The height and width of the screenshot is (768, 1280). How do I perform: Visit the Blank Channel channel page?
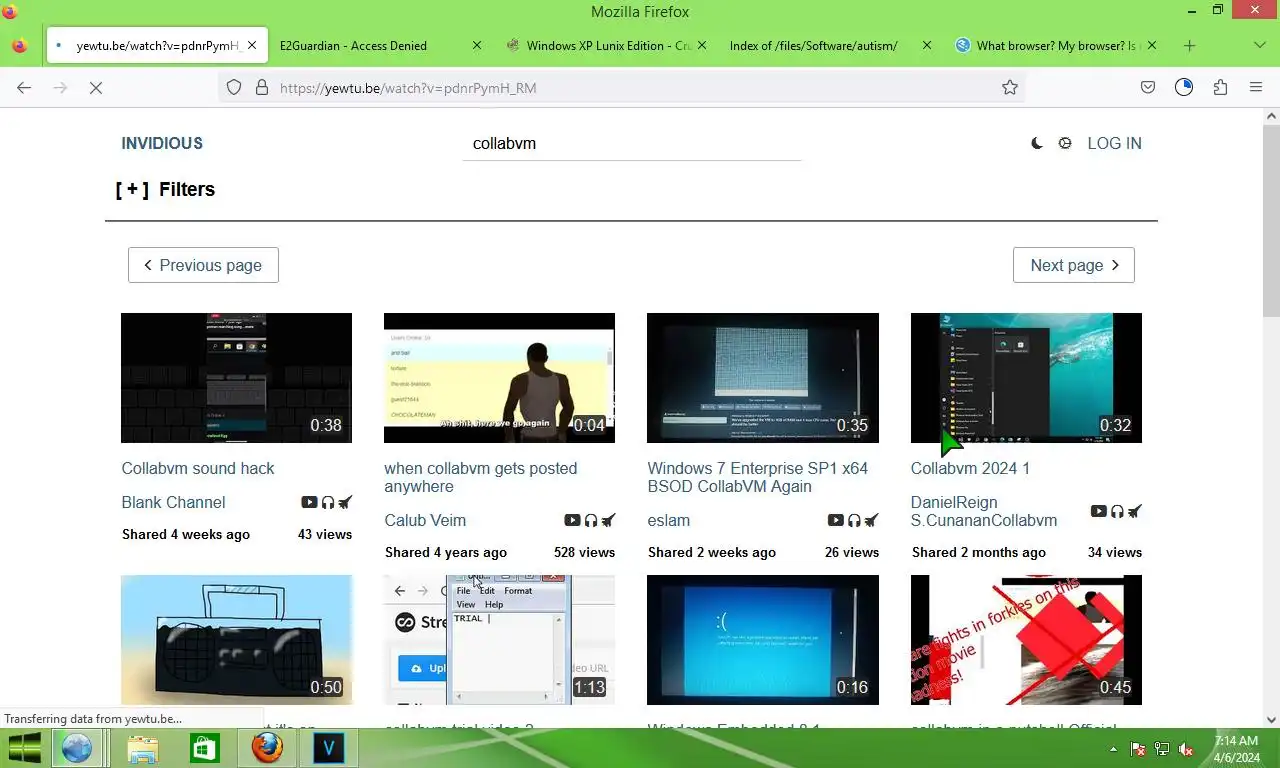tap(173, 502)
